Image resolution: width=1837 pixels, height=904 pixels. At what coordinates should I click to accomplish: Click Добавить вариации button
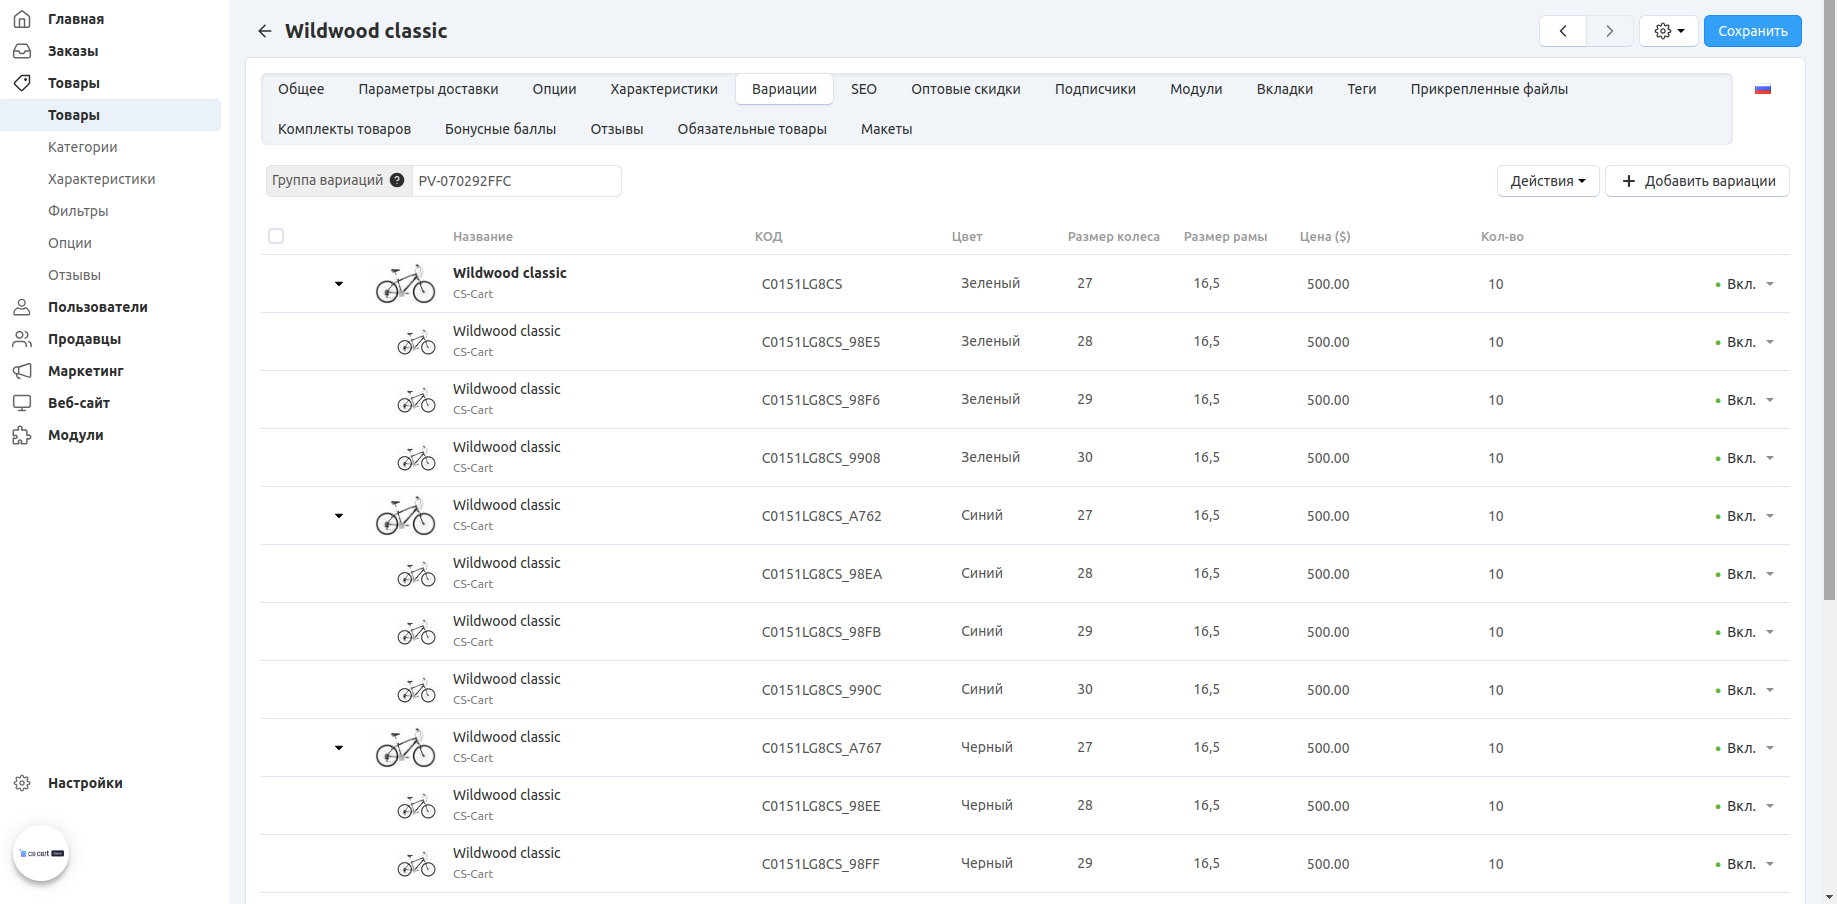pyautogui.click(x=1697, y=181)
